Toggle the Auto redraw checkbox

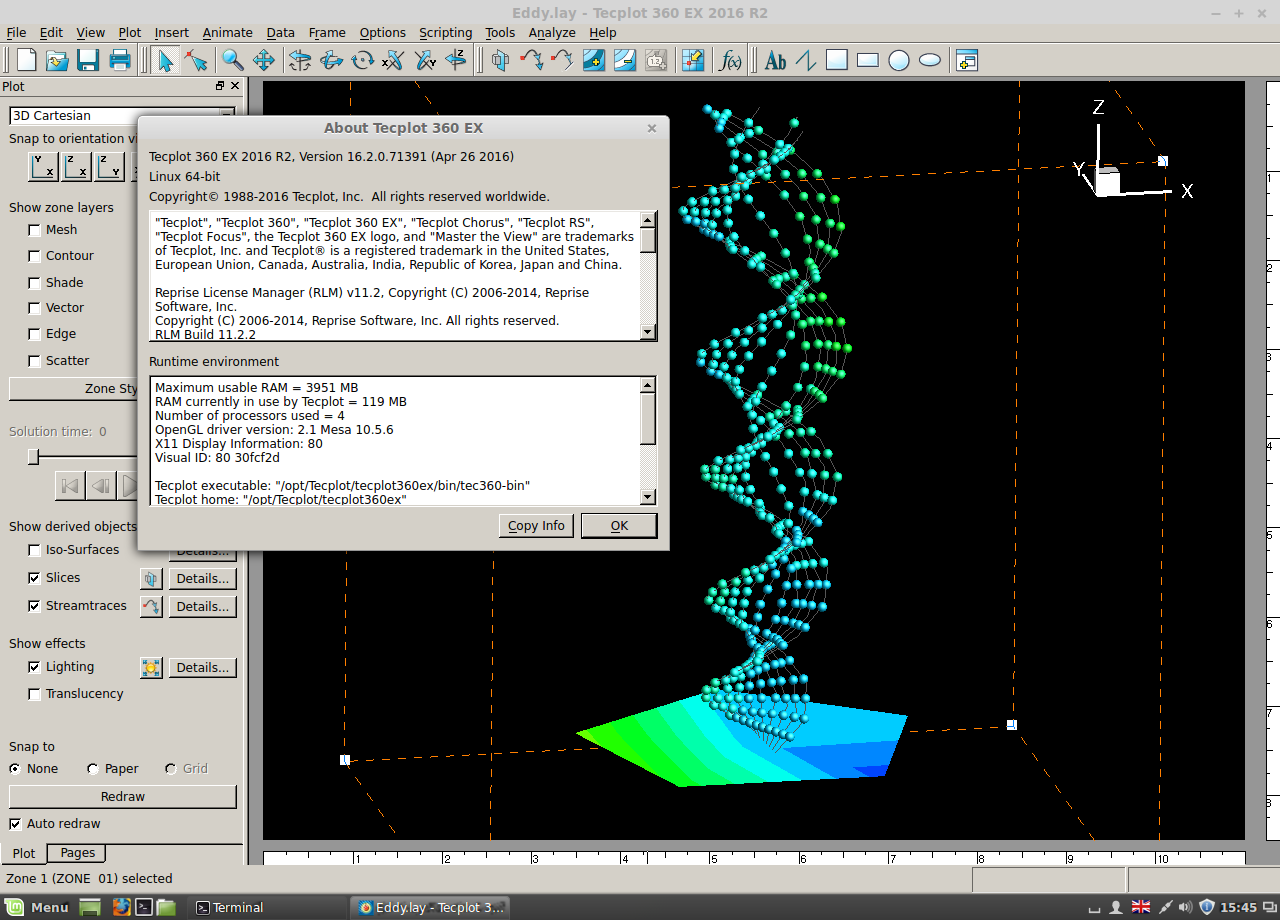click(15, 824)
